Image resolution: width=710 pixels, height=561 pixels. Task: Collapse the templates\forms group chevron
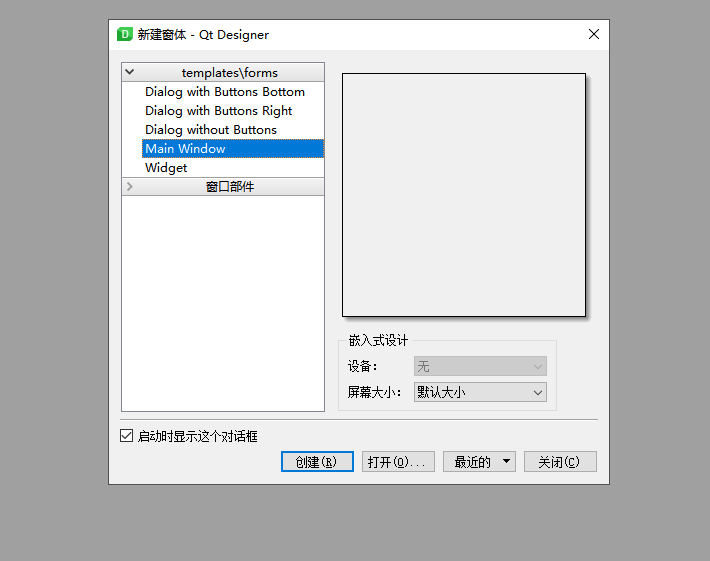click(130, 72)
